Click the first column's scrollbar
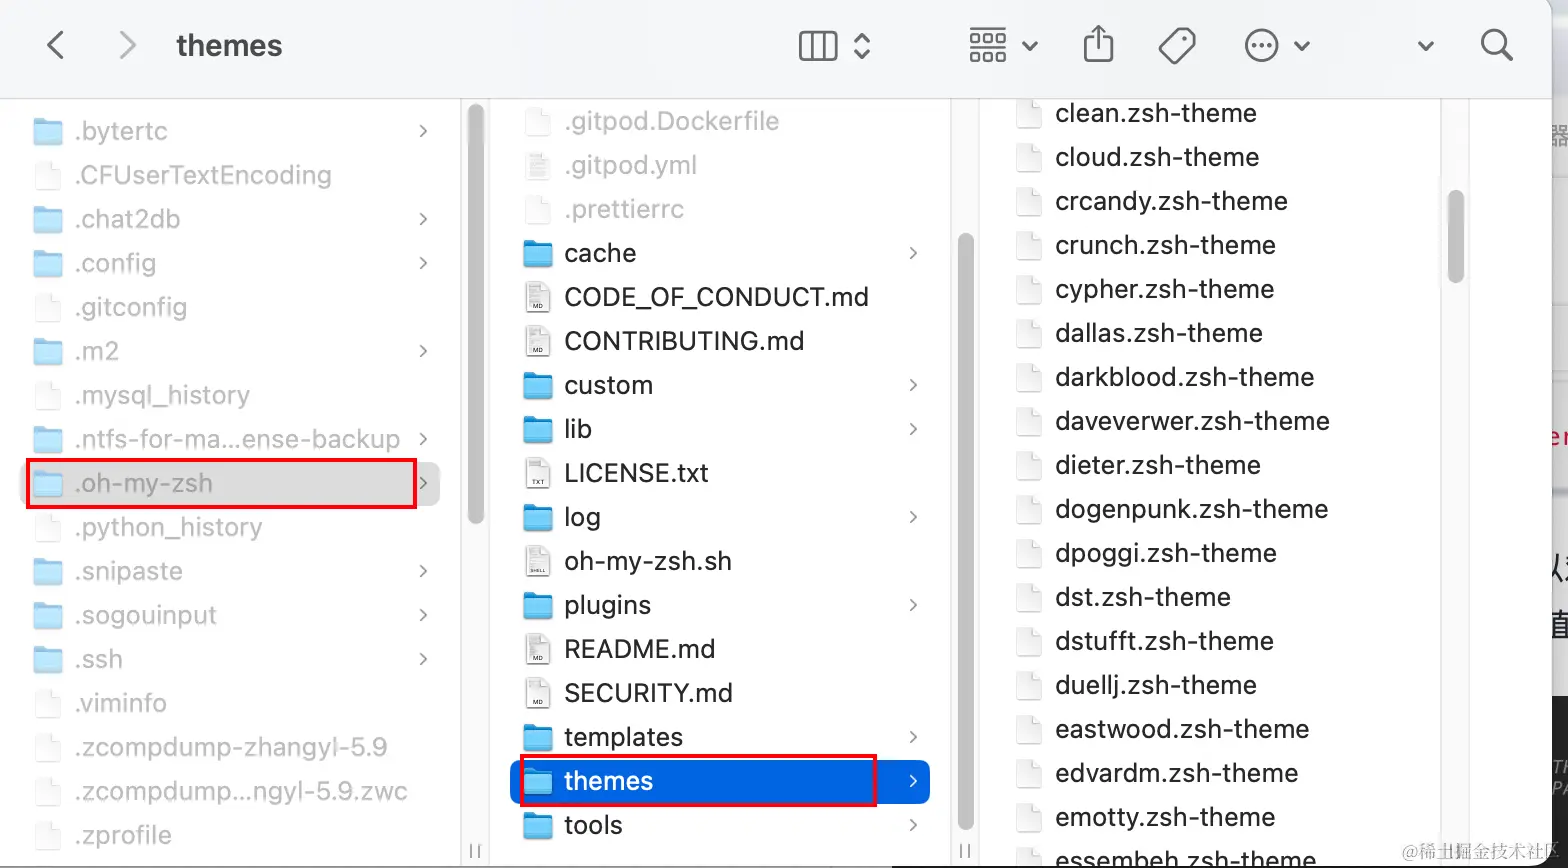This screenshot has height=868, width=1568. coord(476,314)
